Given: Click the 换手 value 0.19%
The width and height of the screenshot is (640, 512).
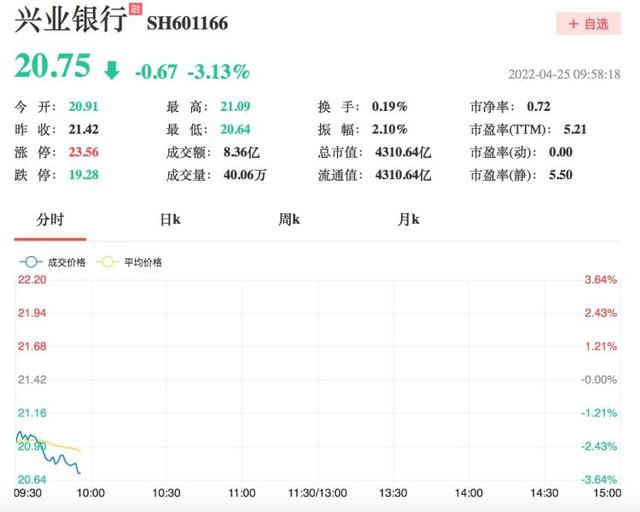Looking at the screenshot, I should point(390,107).
